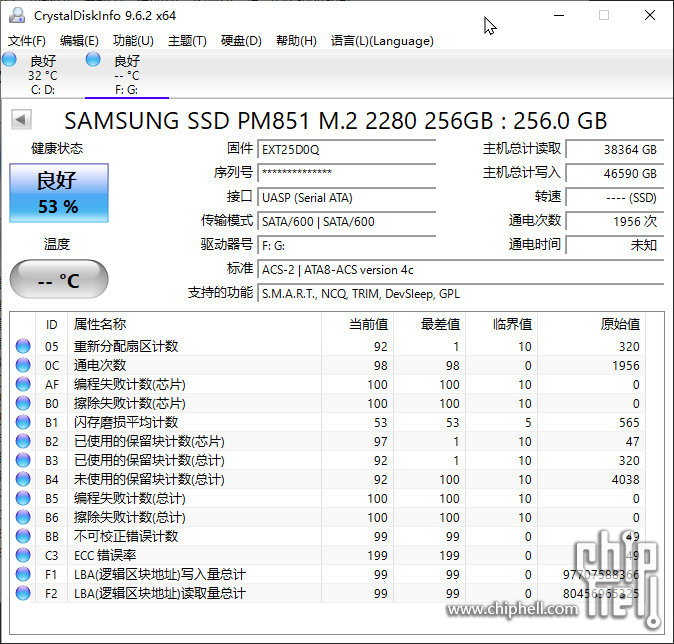Image resolution: width=674 pixels, height=644 pixels.
Task: Click status orb for attribute 0C
Action: click(x=23, y=365)
